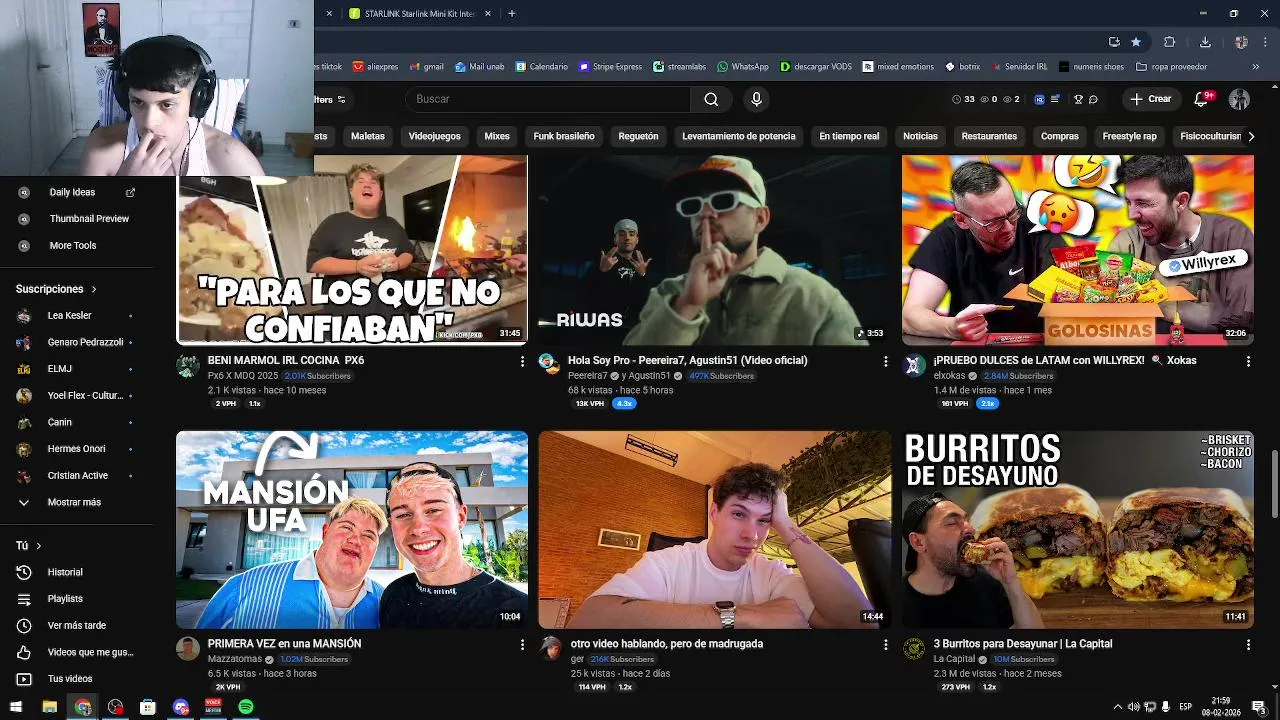1280x720 pixels.
Task: Open Playlists in sidebar
Action: tap(66, 598)
